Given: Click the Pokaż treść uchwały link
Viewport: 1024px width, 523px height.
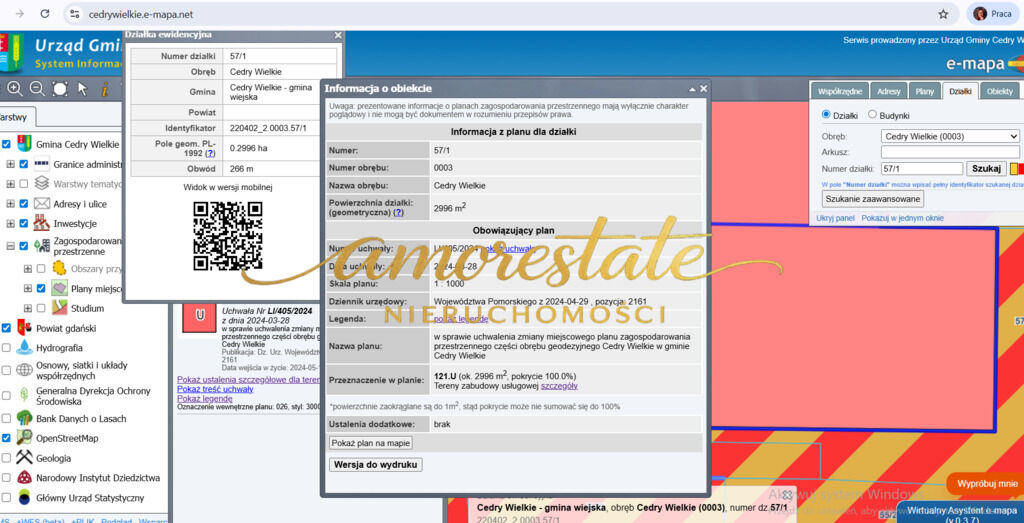Looking at the screenshot, I should click(215, 389).
